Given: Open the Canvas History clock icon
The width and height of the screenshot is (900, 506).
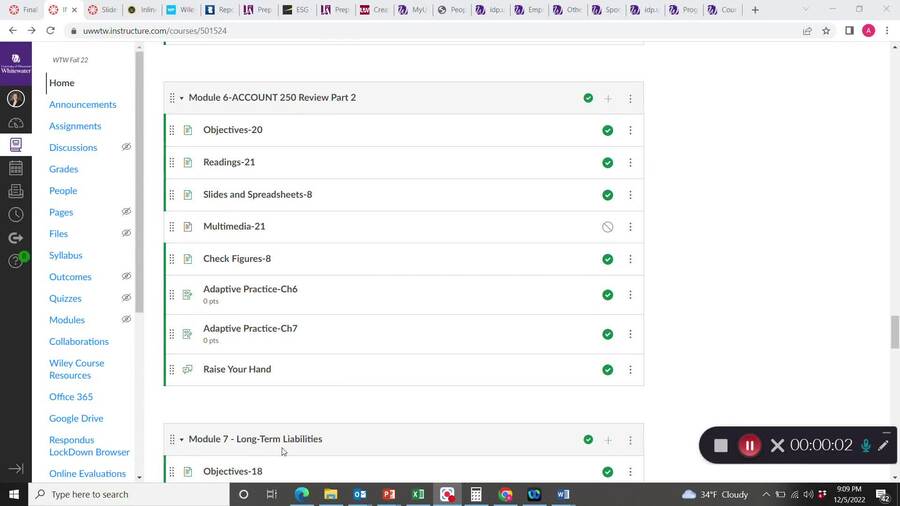Looking at the screenshot, I should point(15,214).
